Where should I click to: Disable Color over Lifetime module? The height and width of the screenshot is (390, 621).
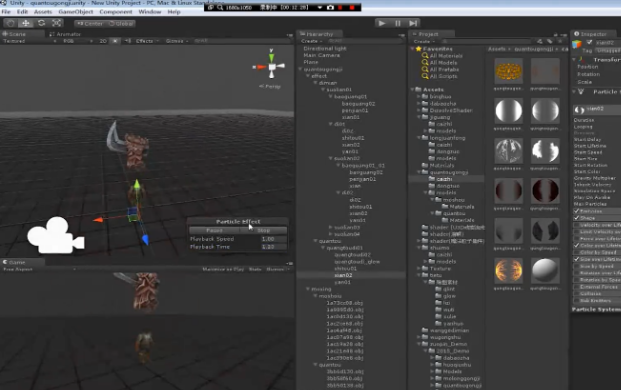(x=576, y=245)
